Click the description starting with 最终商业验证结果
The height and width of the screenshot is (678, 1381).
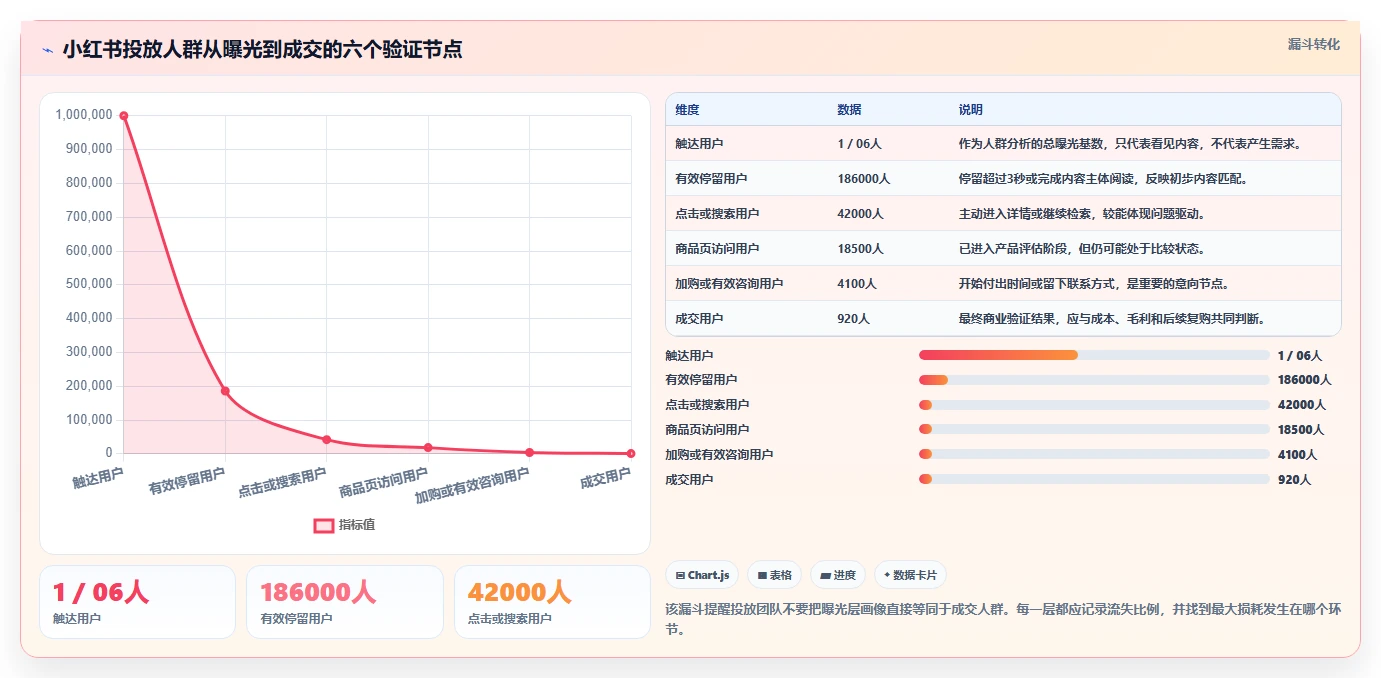point(1112,319)
